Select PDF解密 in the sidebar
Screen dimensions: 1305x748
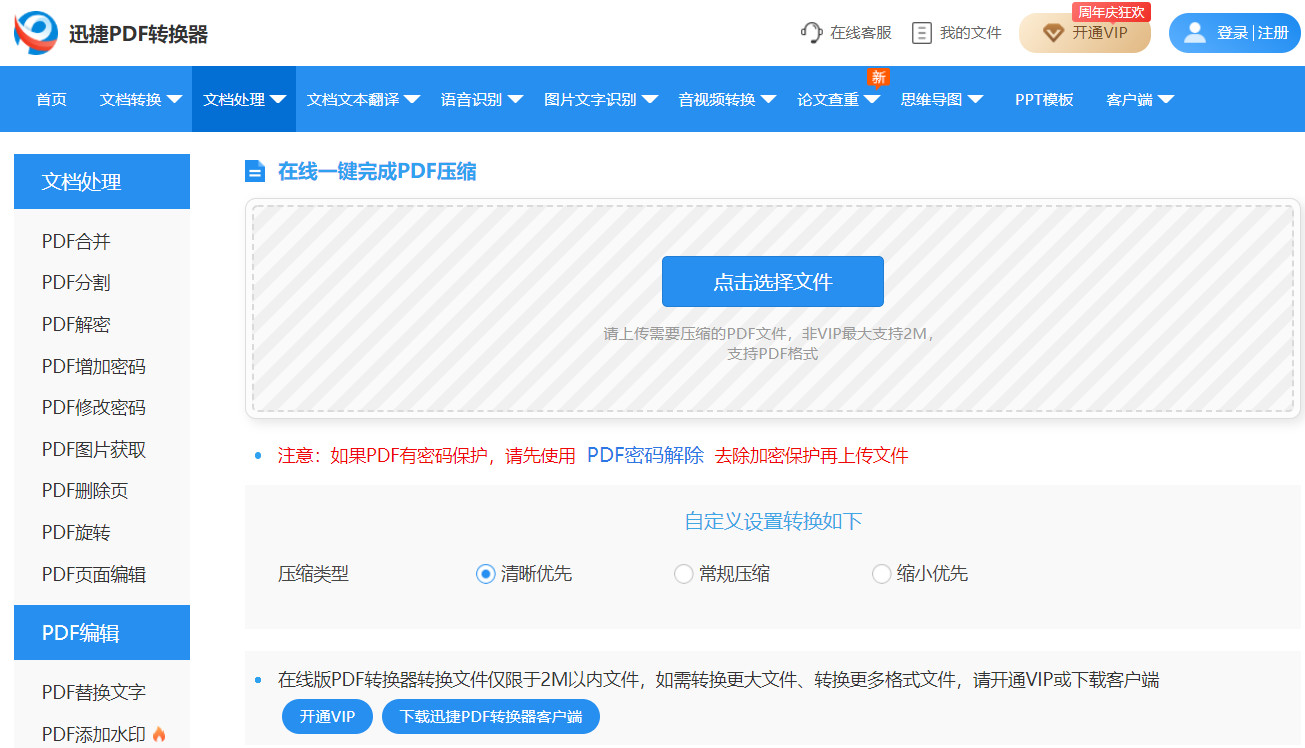click(76, 325)
